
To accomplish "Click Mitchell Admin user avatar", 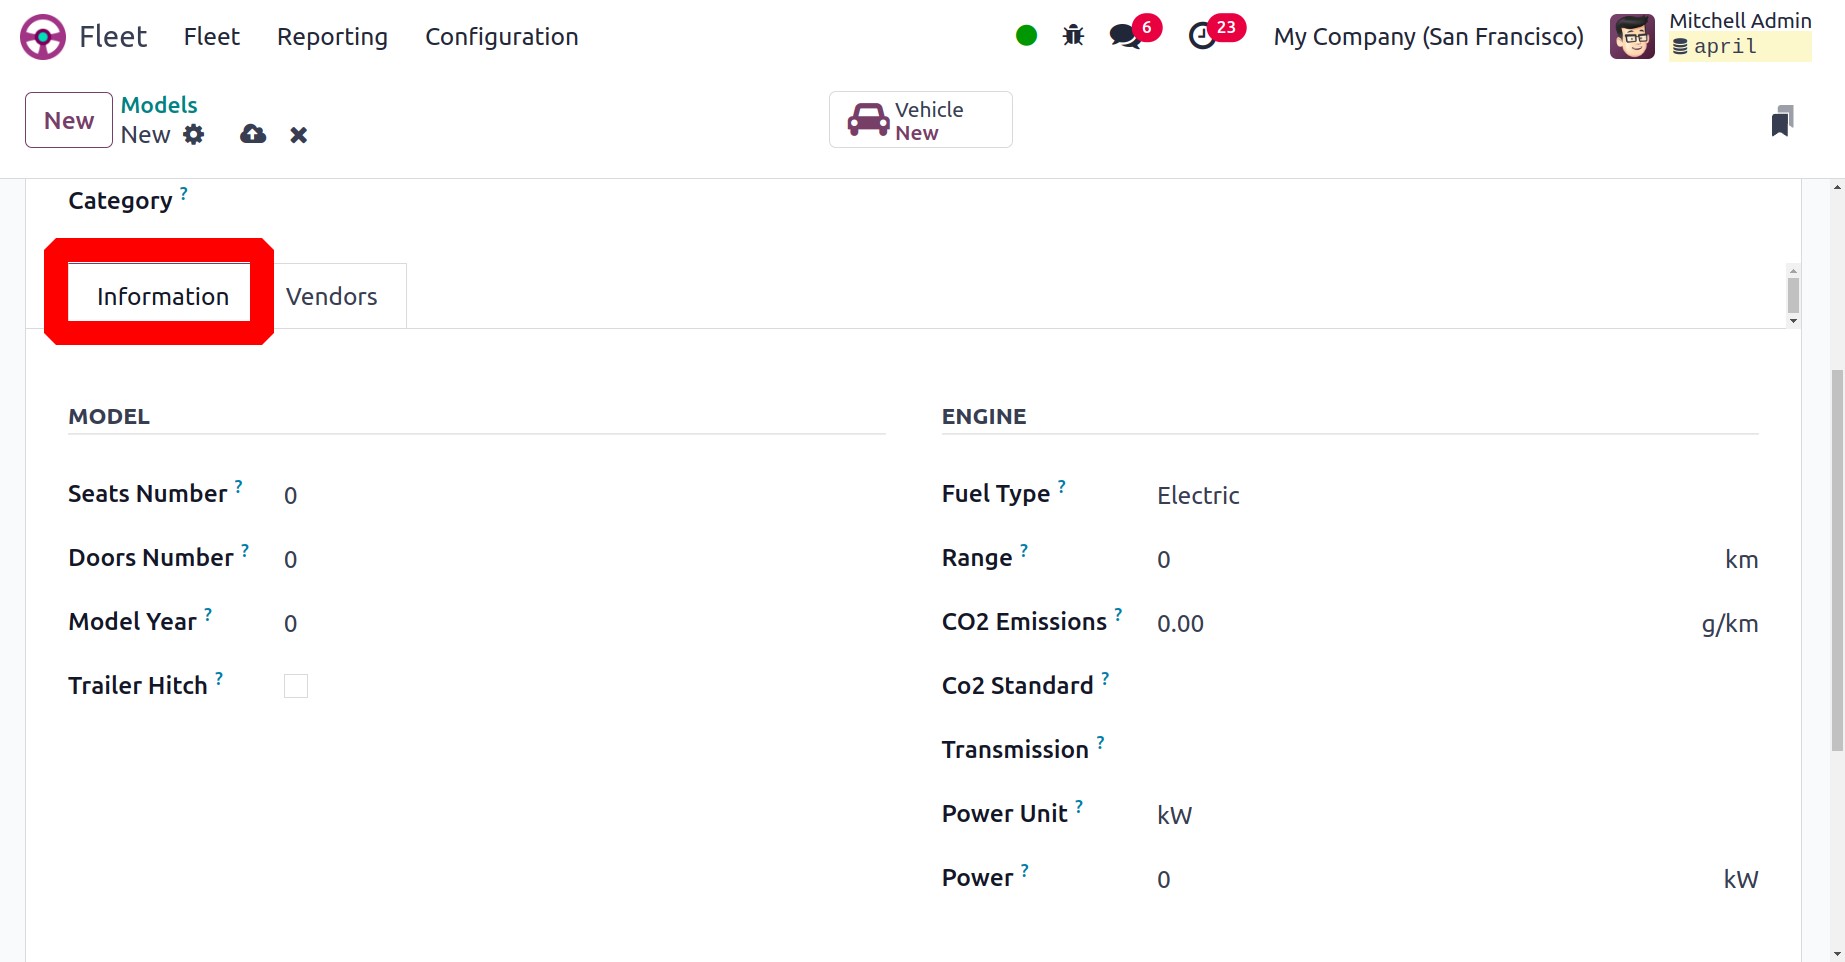I will (1632, 37).
